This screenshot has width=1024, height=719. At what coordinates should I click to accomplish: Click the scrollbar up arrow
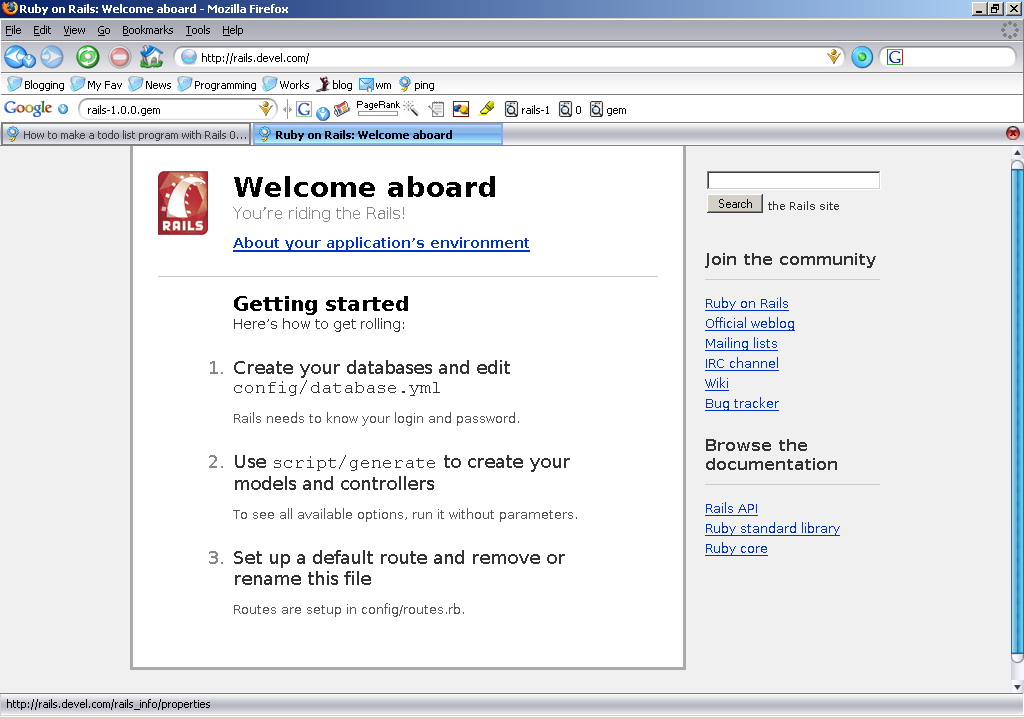tap(1017, 152)
